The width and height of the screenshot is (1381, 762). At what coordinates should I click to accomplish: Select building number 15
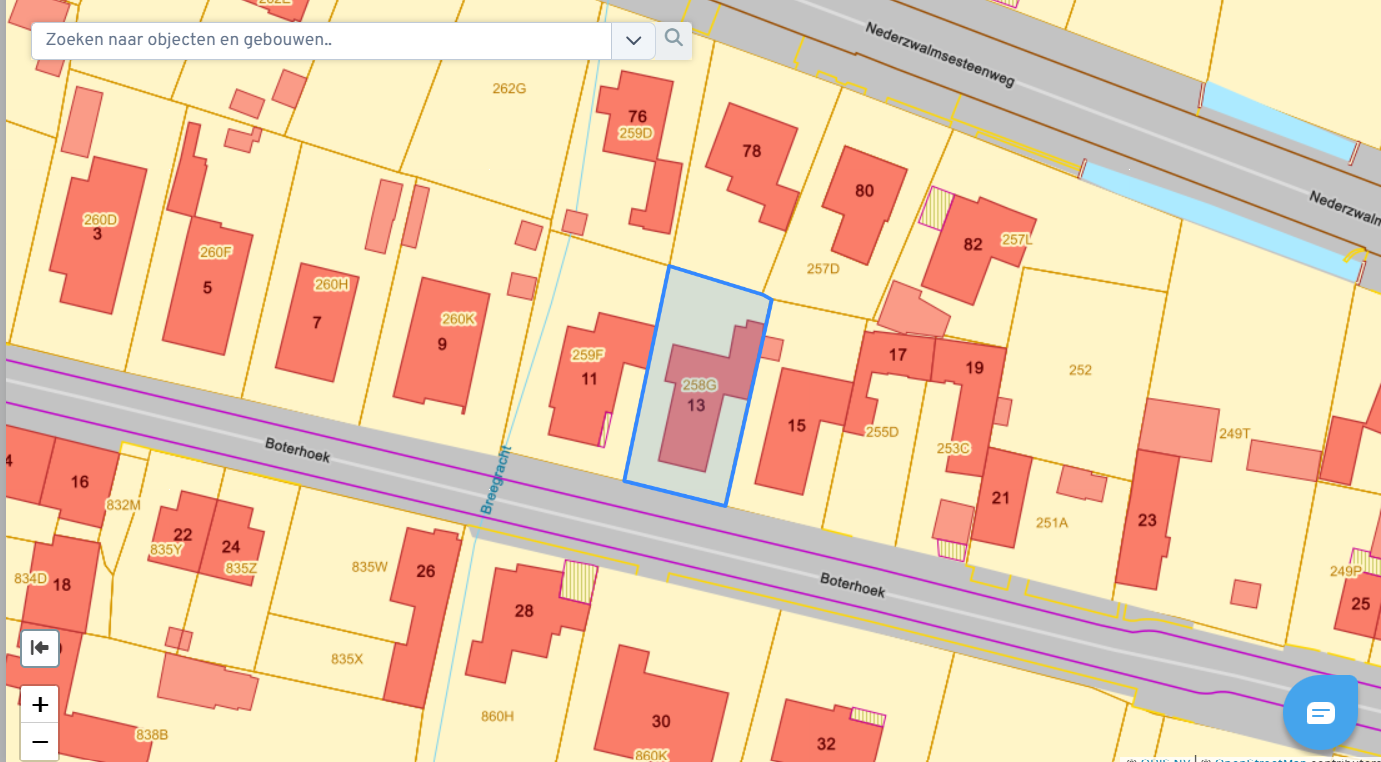pos(796,426)
